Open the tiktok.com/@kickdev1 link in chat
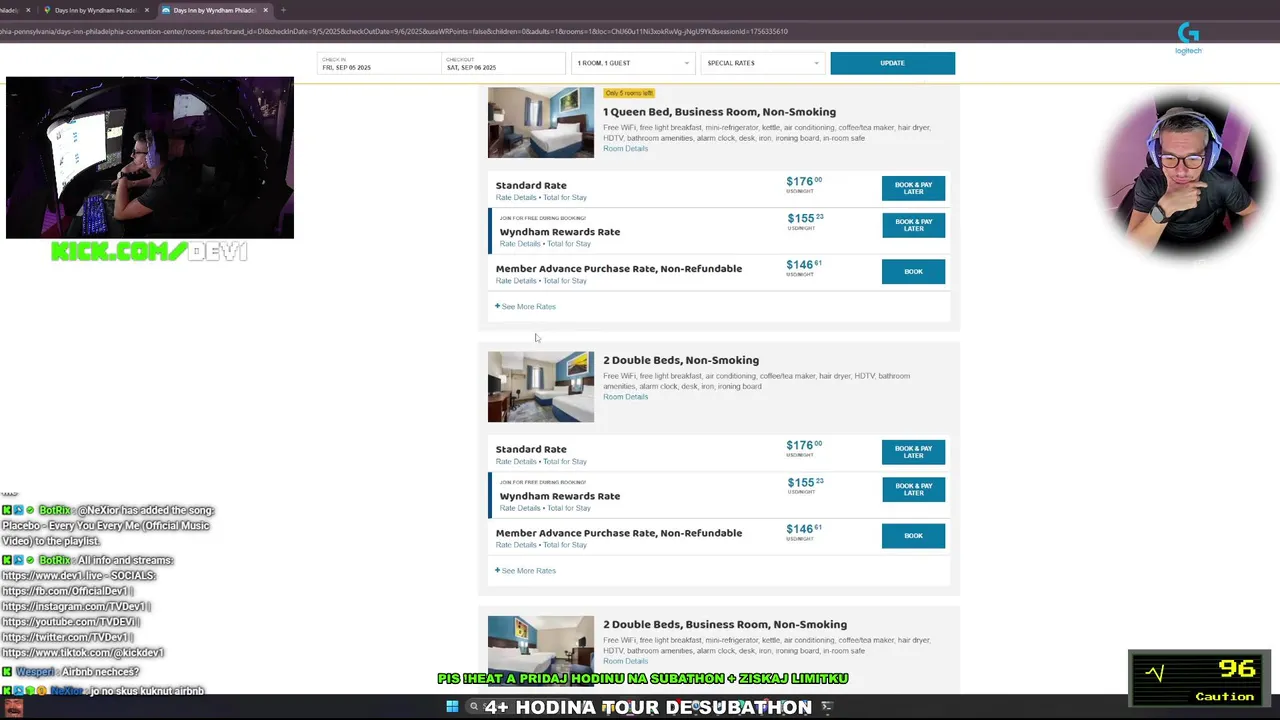The height and width of the screenshot is (720, 1280). pyautogui.click(x=83, y=652)
